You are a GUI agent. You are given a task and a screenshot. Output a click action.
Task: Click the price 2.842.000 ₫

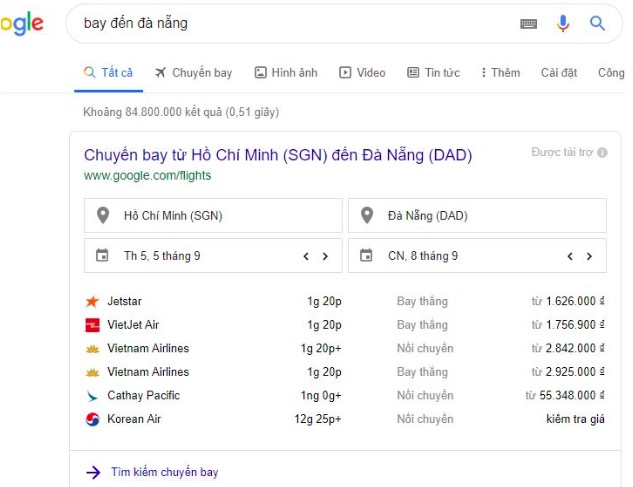tap(575, 348)
